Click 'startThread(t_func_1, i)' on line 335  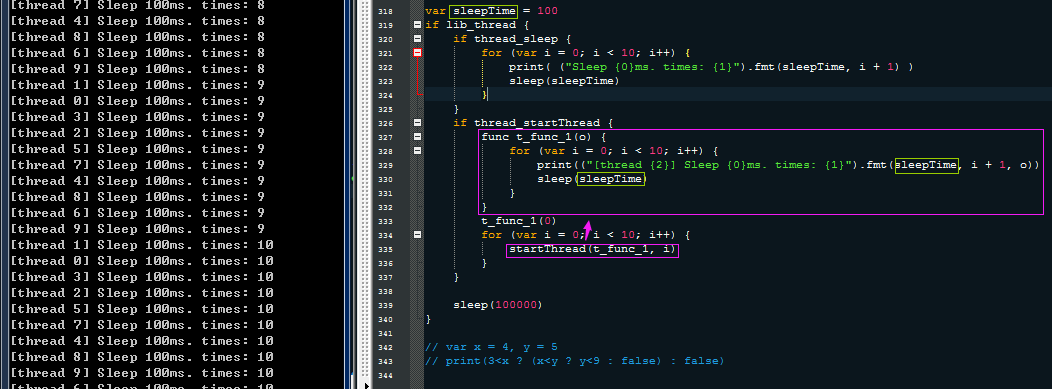592,250
